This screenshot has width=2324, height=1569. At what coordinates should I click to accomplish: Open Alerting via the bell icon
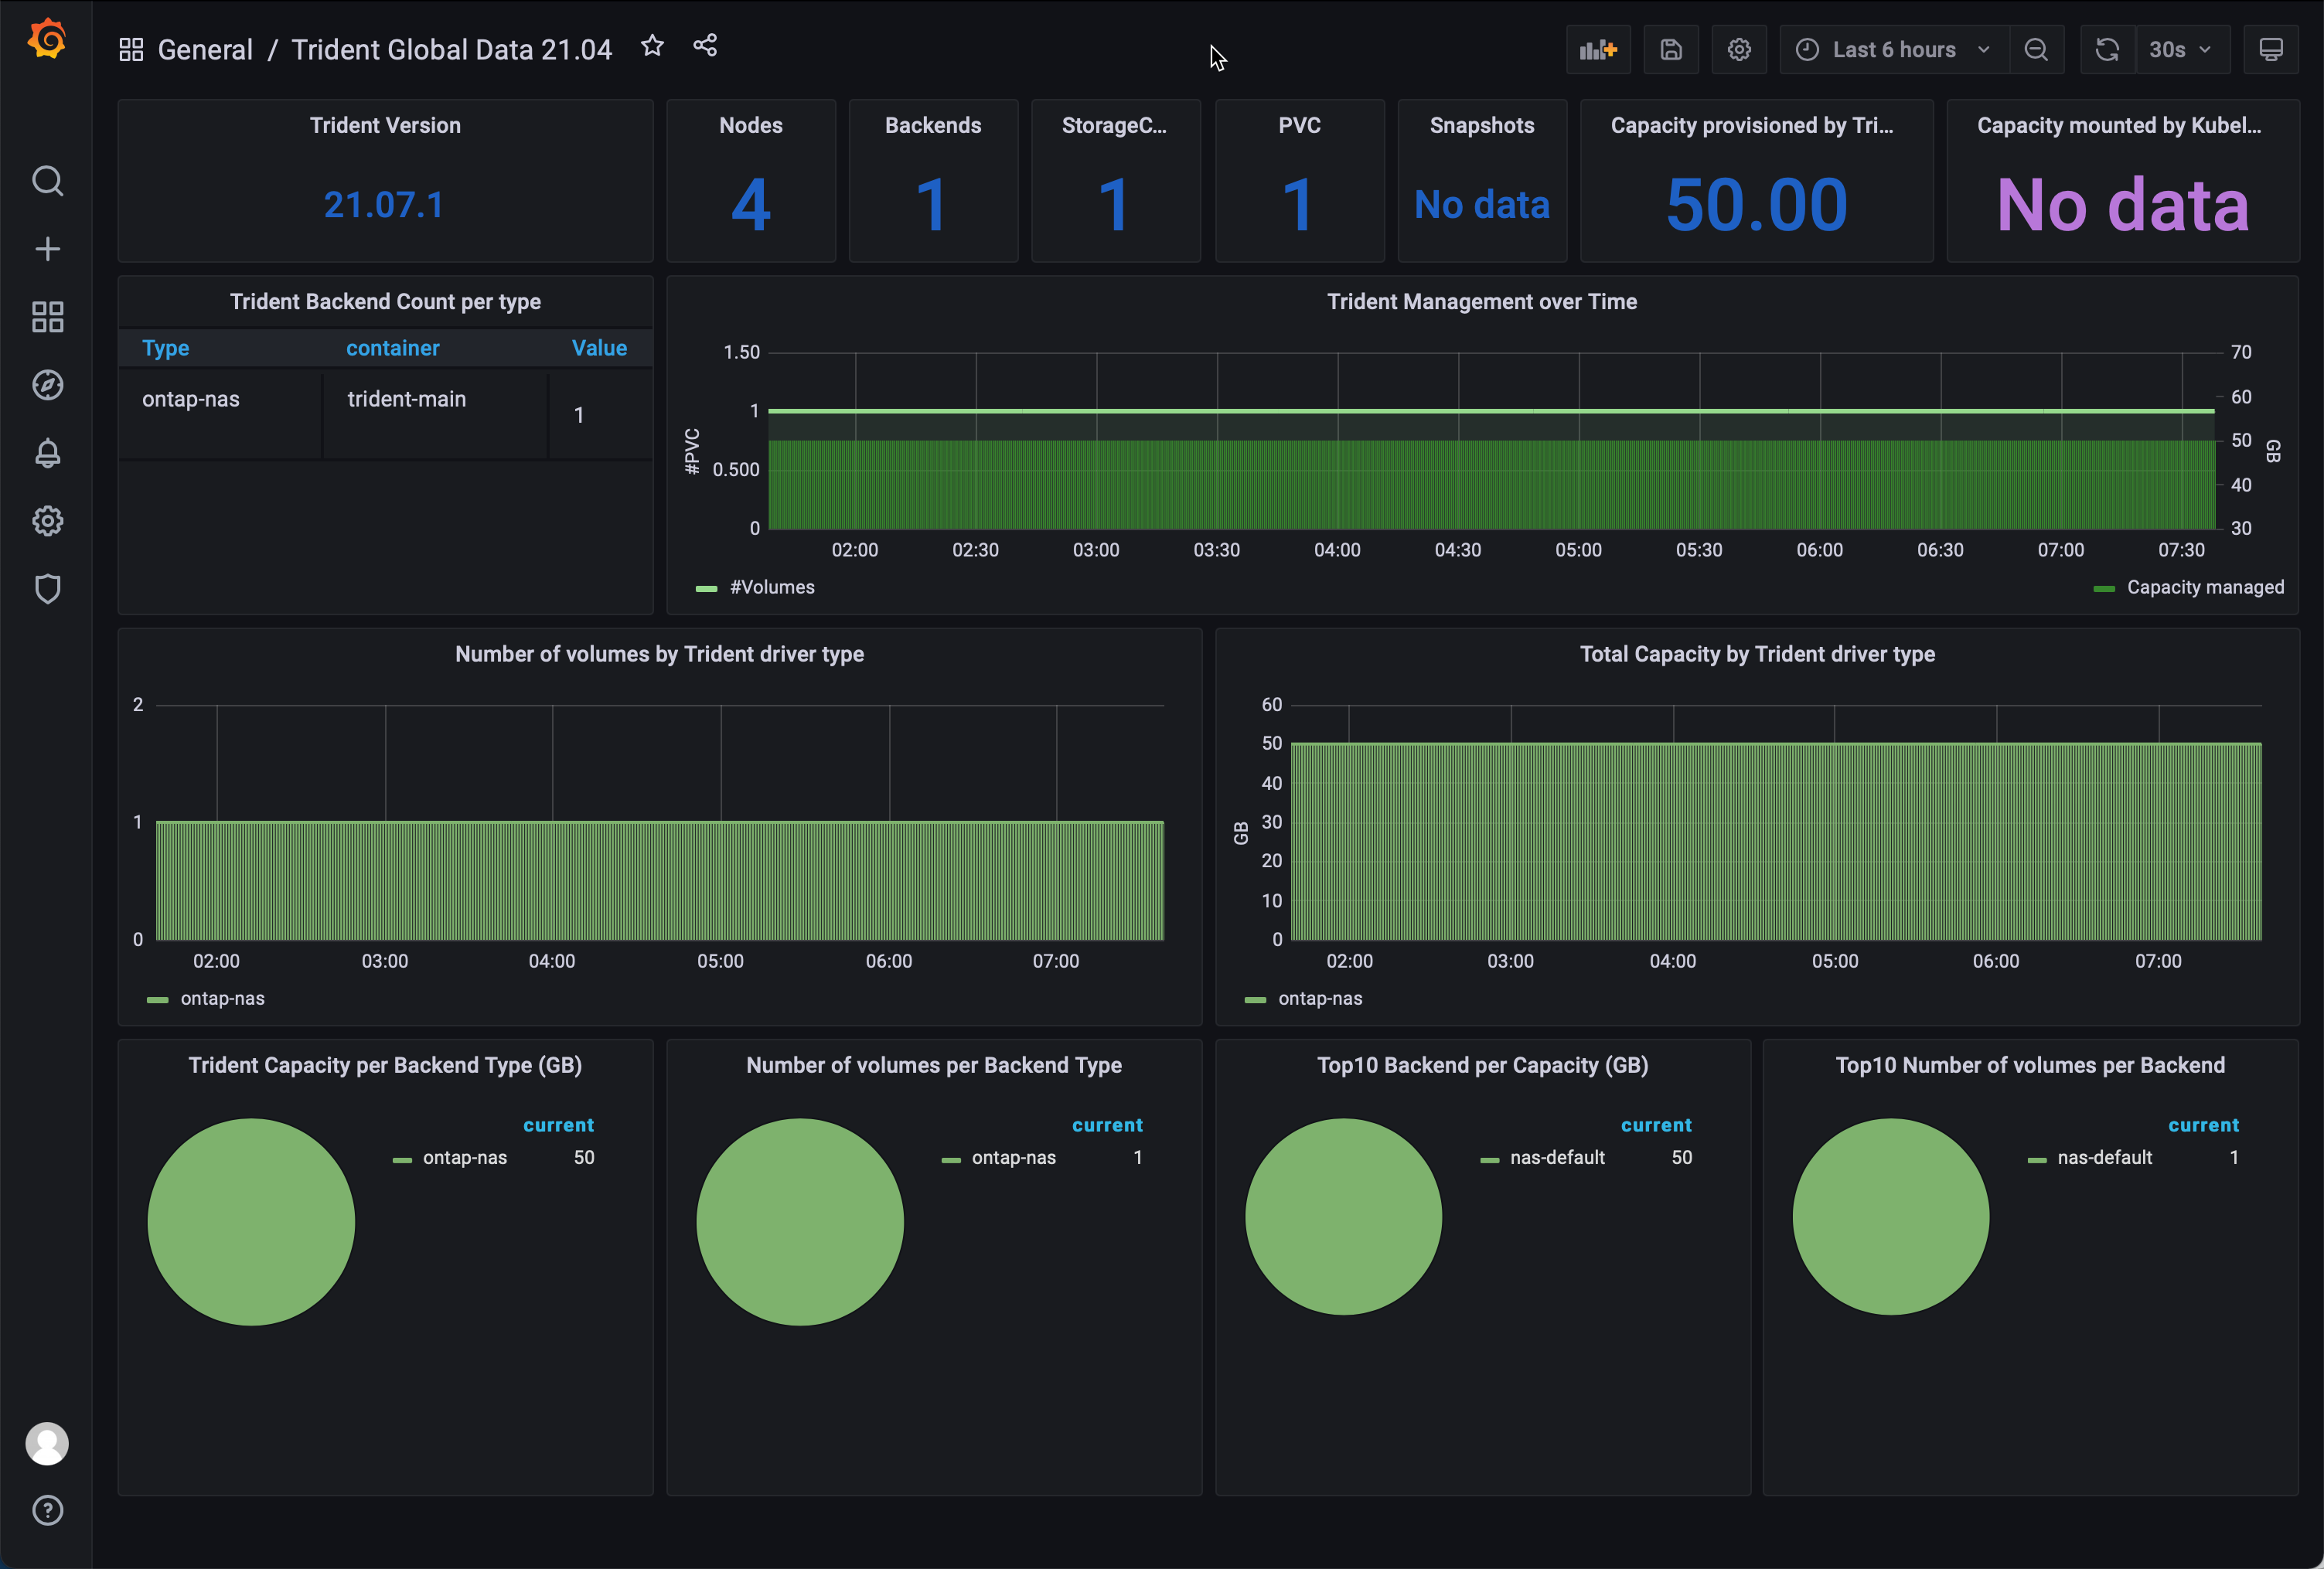[x=47, y=453]
